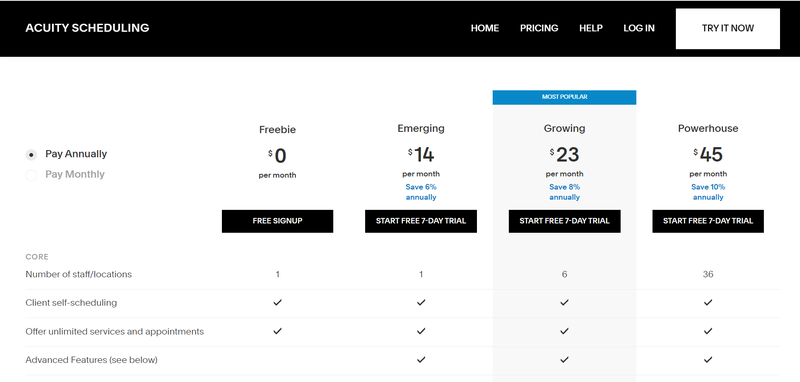Screen dimensions: 800x382
Task: Click the Save 6% annually text
Action: pos(421,192)
